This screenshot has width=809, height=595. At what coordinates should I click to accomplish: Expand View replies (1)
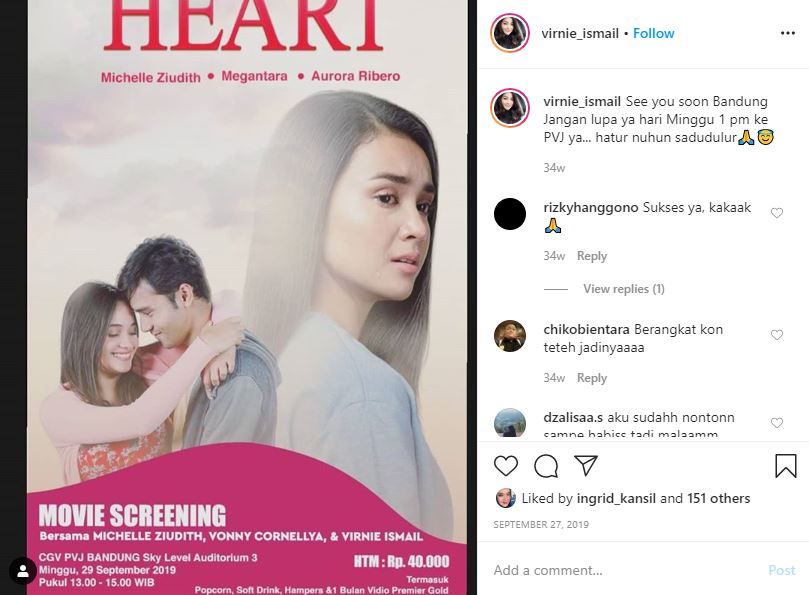624,289
